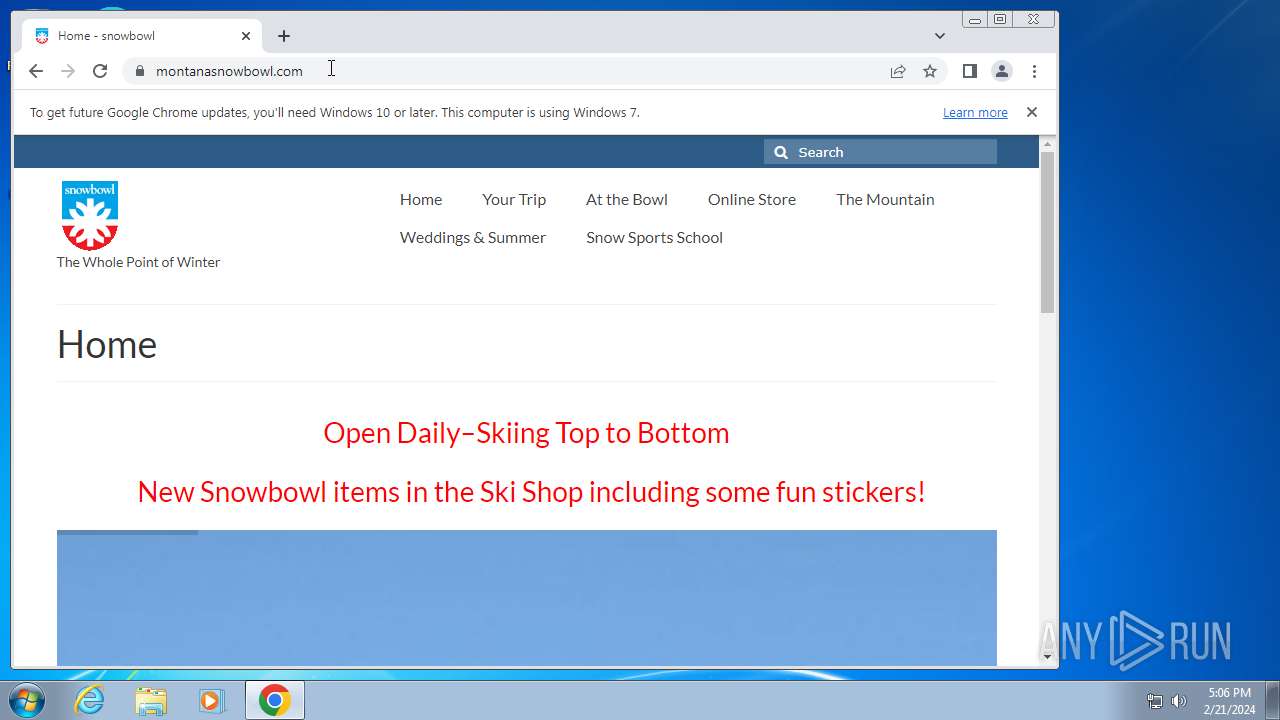This screenshot has width=1280, height=720.
Task: Share this page icon in address bar
Action: [898, 71]
